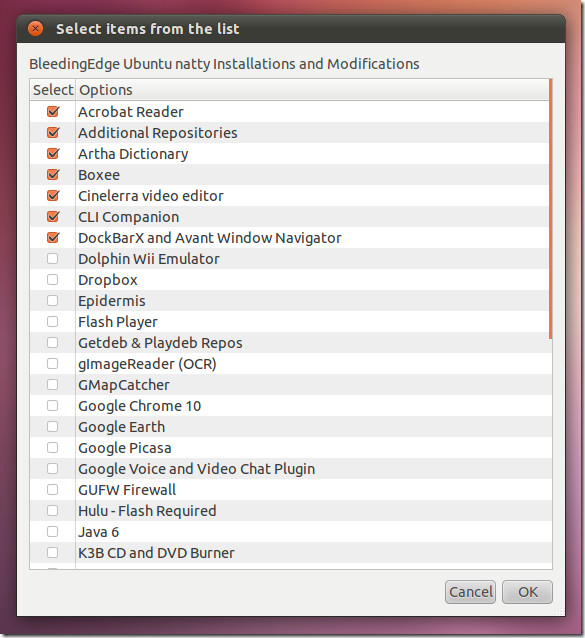
Task: Confirm selection with the OK button
Action: point(527,592)
